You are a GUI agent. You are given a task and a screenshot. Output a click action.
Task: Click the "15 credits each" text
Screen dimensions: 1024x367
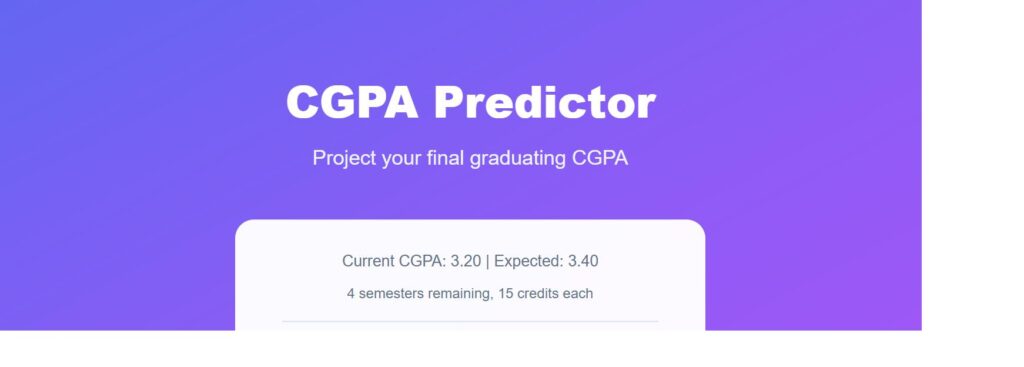545,294
